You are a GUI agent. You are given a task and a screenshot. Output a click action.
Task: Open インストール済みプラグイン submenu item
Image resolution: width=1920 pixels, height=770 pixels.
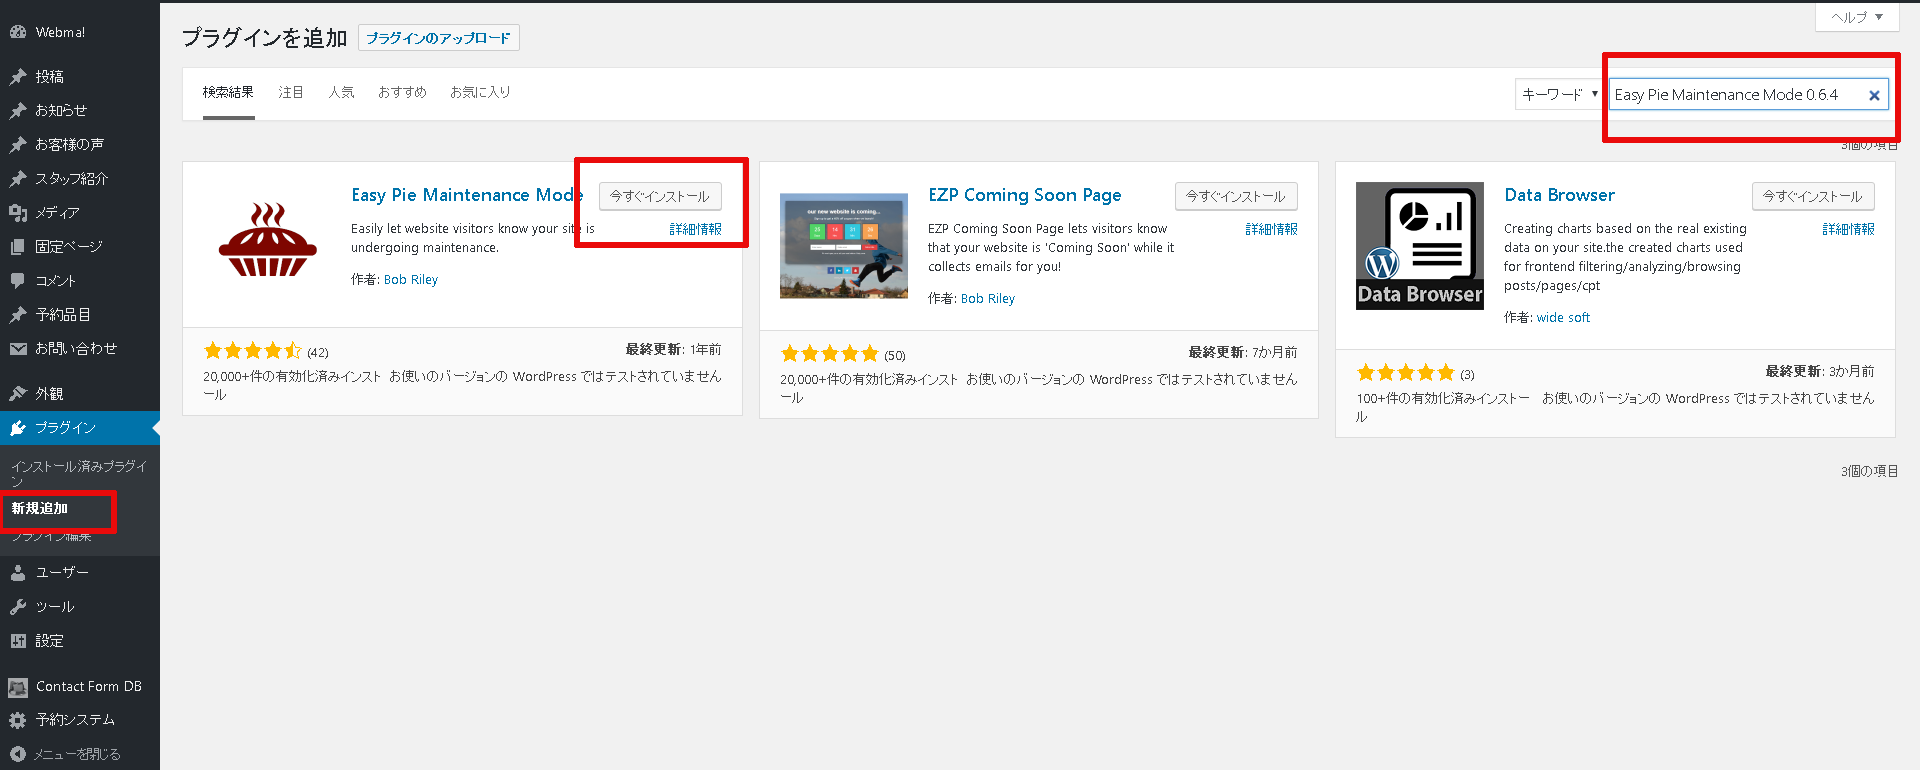tap(79, 473)
